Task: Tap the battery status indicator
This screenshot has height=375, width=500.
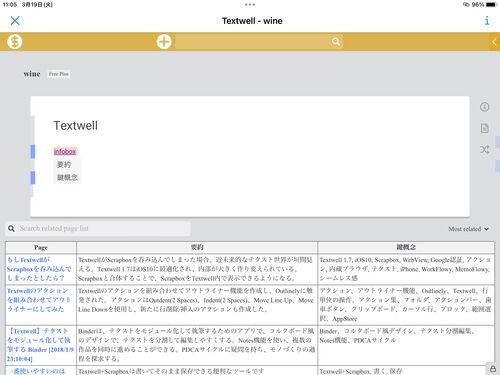Action: pos(492,5)
